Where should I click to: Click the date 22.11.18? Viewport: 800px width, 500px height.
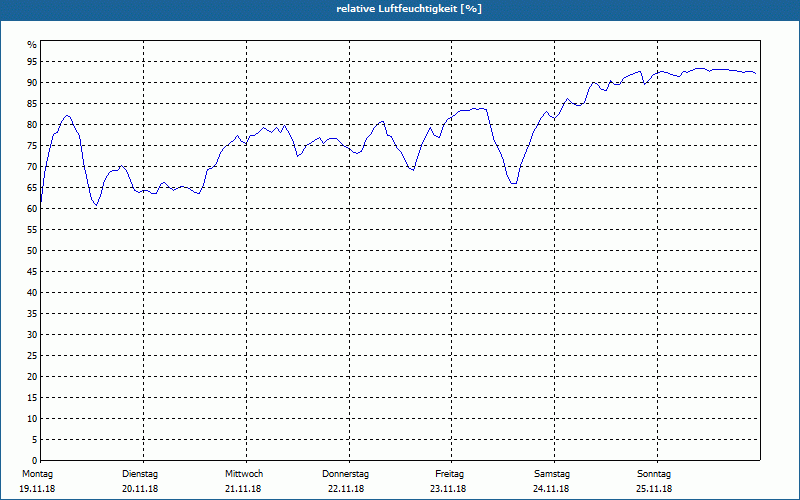pos(346,489)
